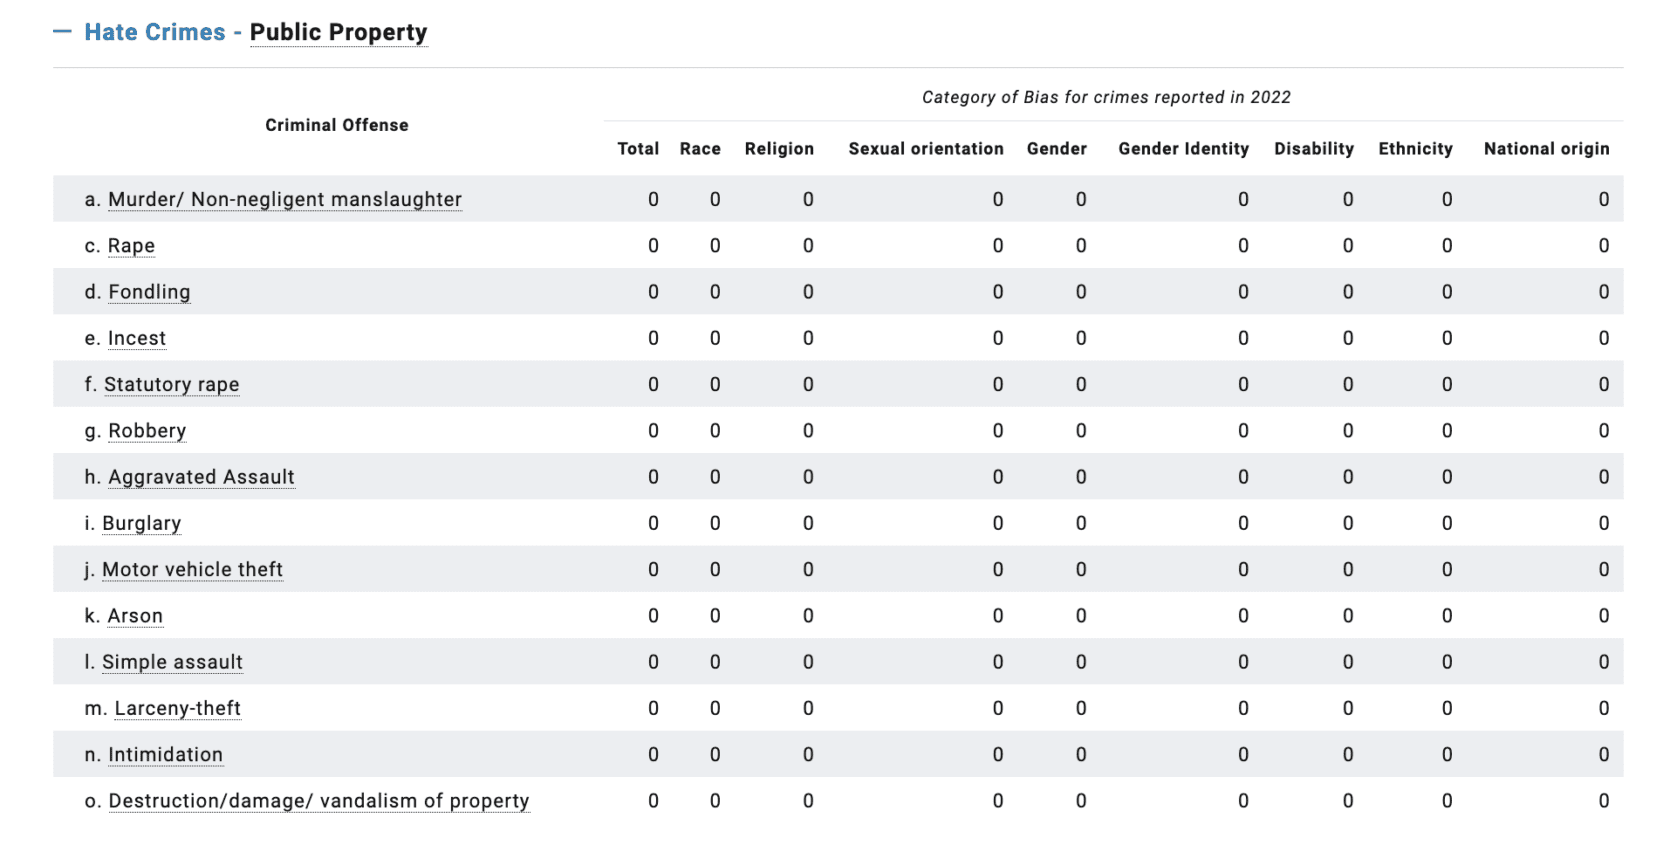Image resolution: width=1670 pixels, height=852 pixels.
Task: Open the Aggravated Assault definition
Action: click(201, 477)
